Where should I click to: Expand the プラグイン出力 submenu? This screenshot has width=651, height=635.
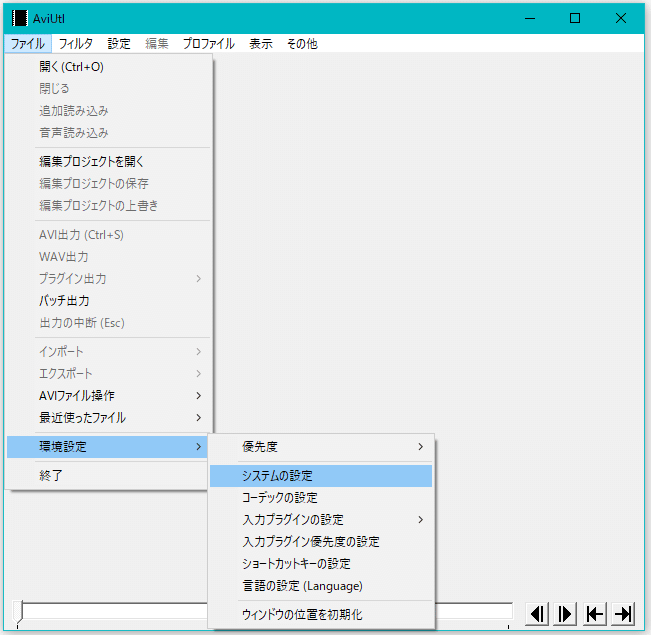coord(108,279)
